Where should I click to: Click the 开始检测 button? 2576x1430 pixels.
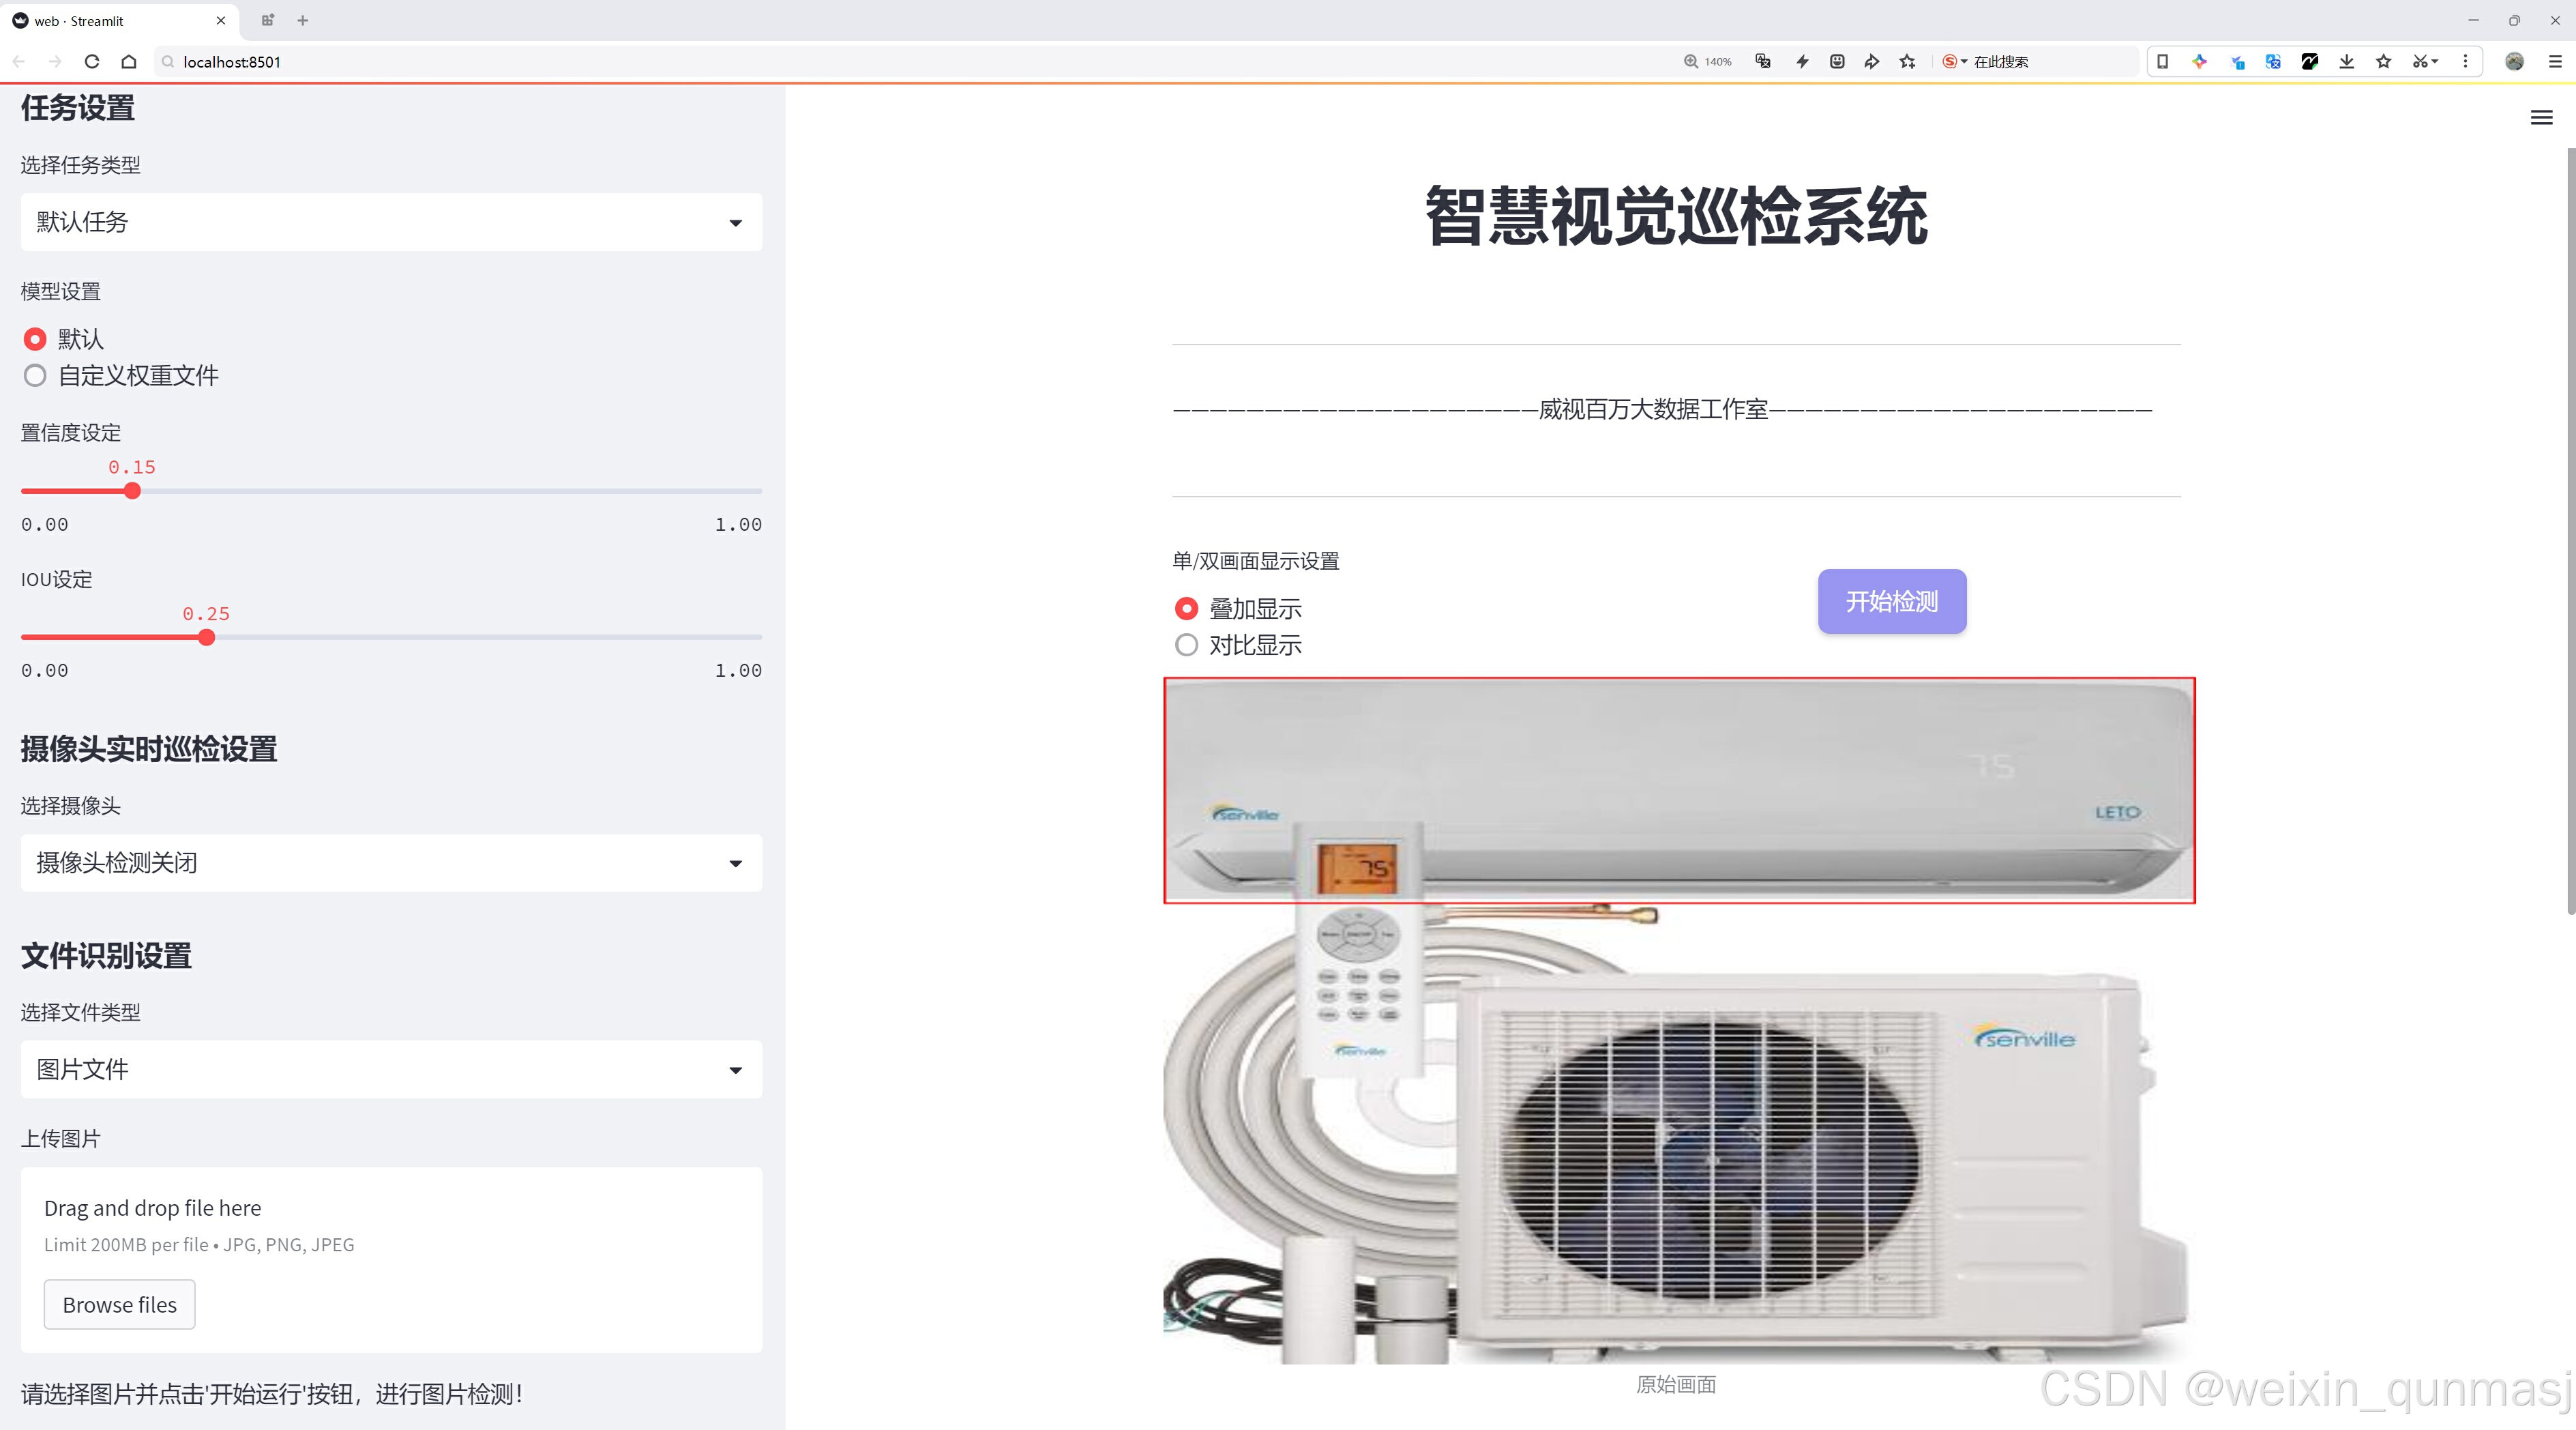[1891, 601]
